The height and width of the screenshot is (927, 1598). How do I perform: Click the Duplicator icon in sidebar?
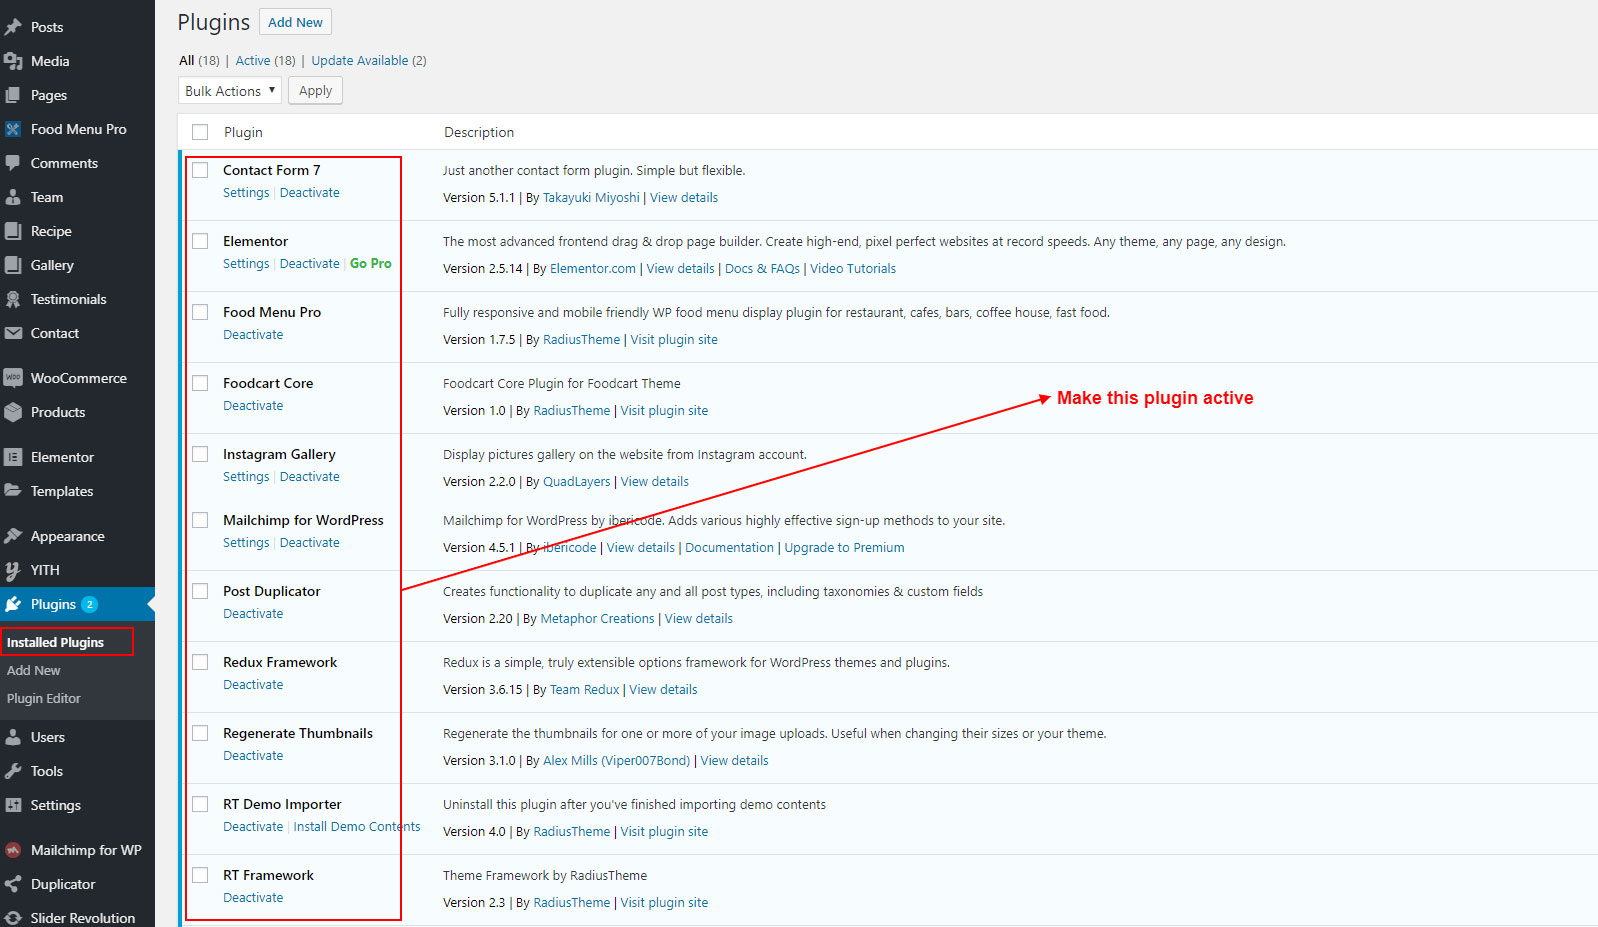tap(13, 884)
